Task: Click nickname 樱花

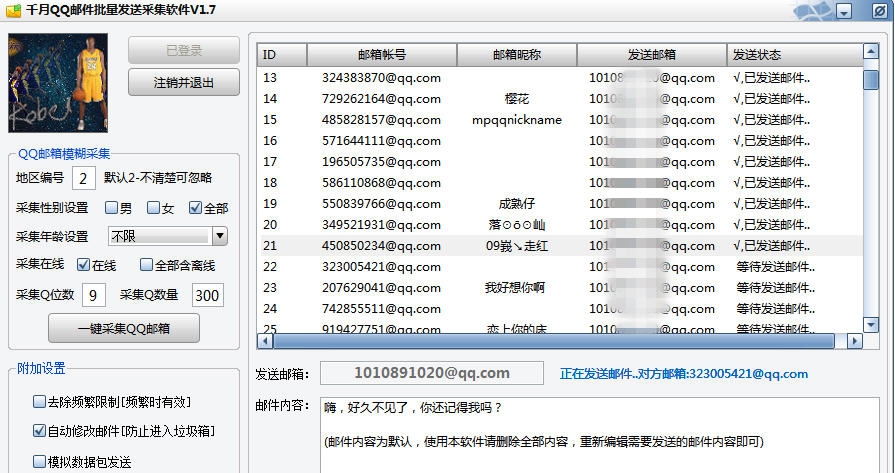Action: tap(517, 99)
